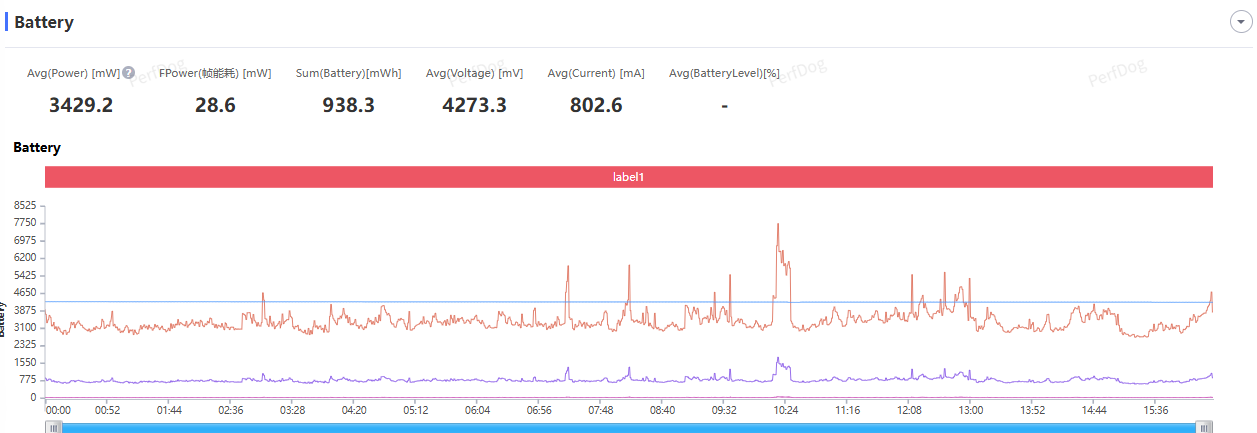Click the right handle of the time range slider
Screen dimensions: 1257x433
[1205, 427]
